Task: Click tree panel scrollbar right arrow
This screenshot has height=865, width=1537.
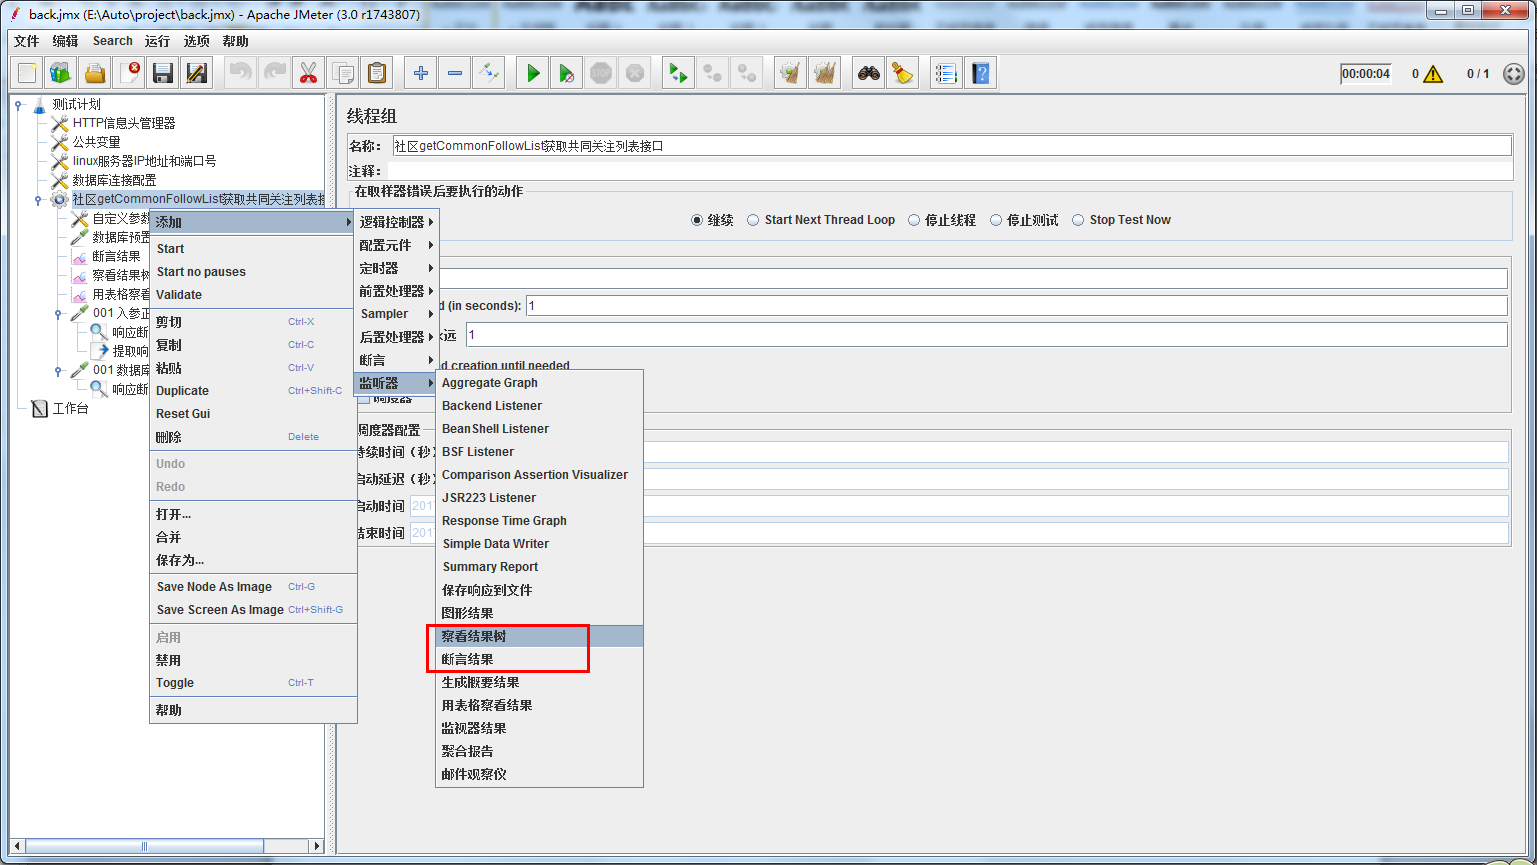Action: click(x=317, y=846)
